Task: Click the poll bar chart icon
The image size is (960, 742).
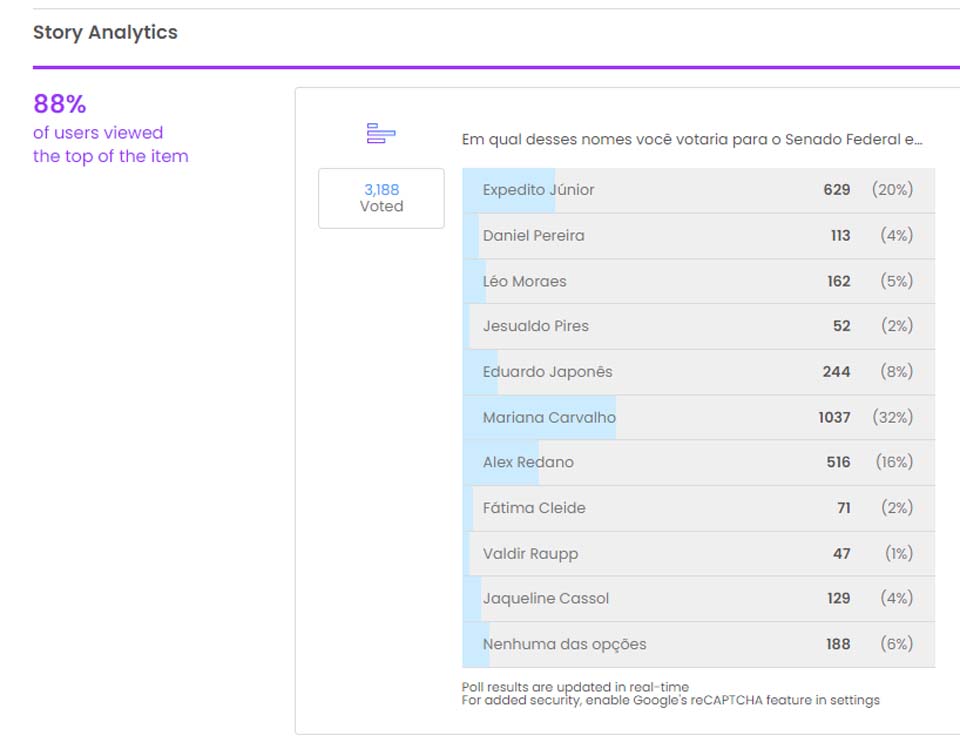Action: point(381,133)
